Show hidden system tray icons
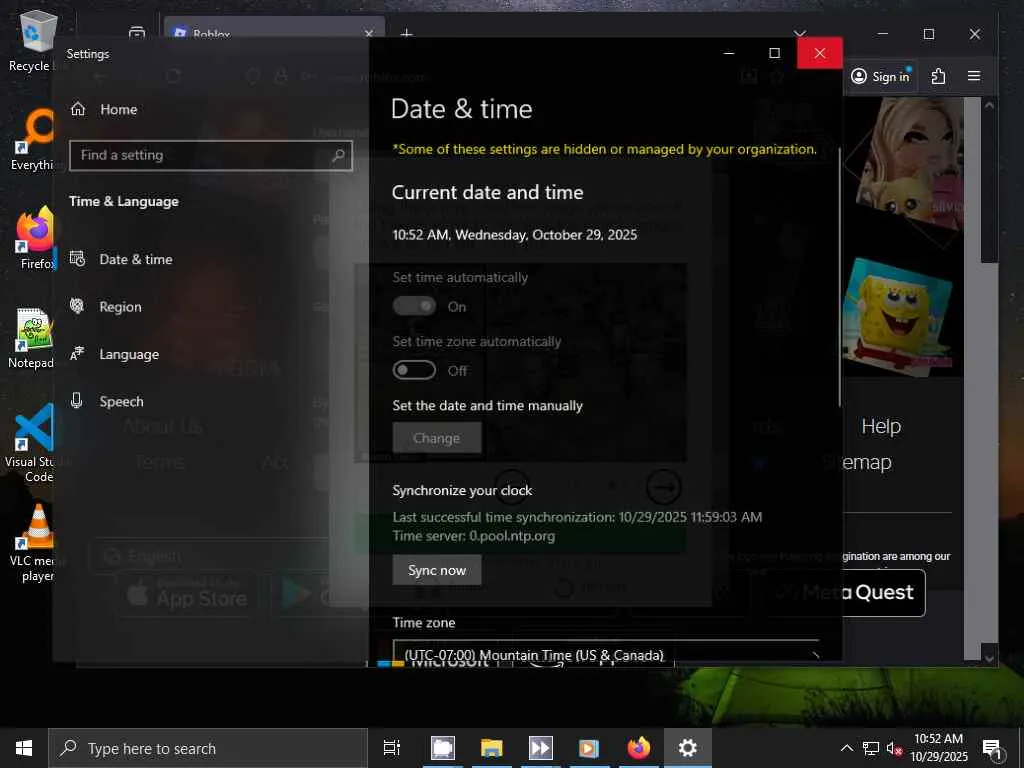The height and width of the screenshot is (768, 1024). click(846, 748)
